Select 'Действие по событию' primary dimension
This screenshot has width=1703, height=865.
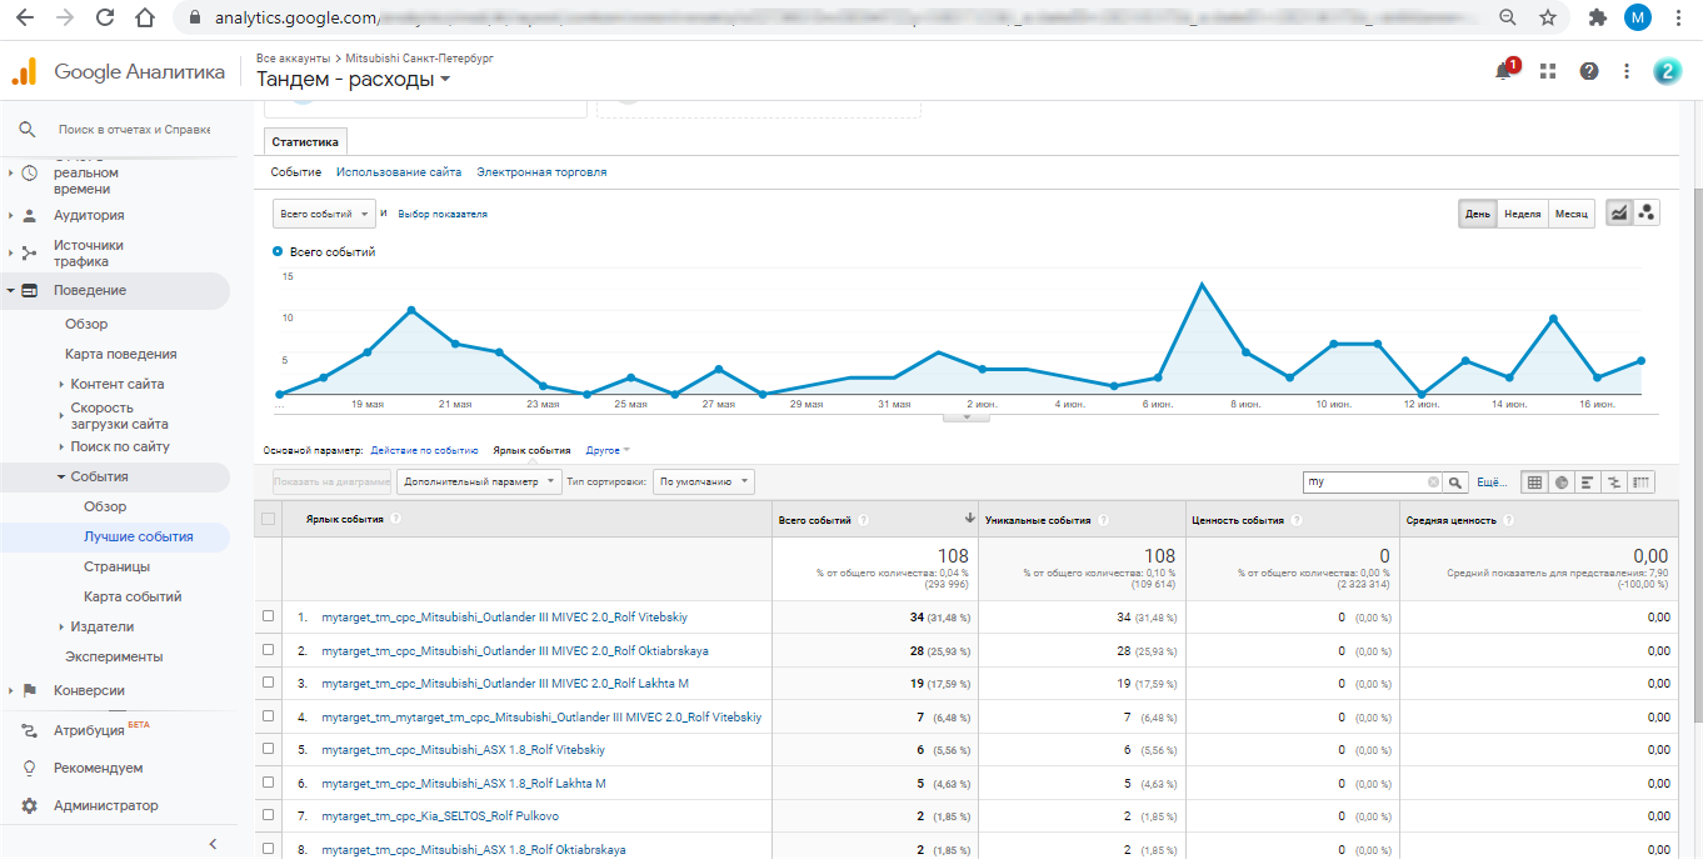[x=424, y=451]
